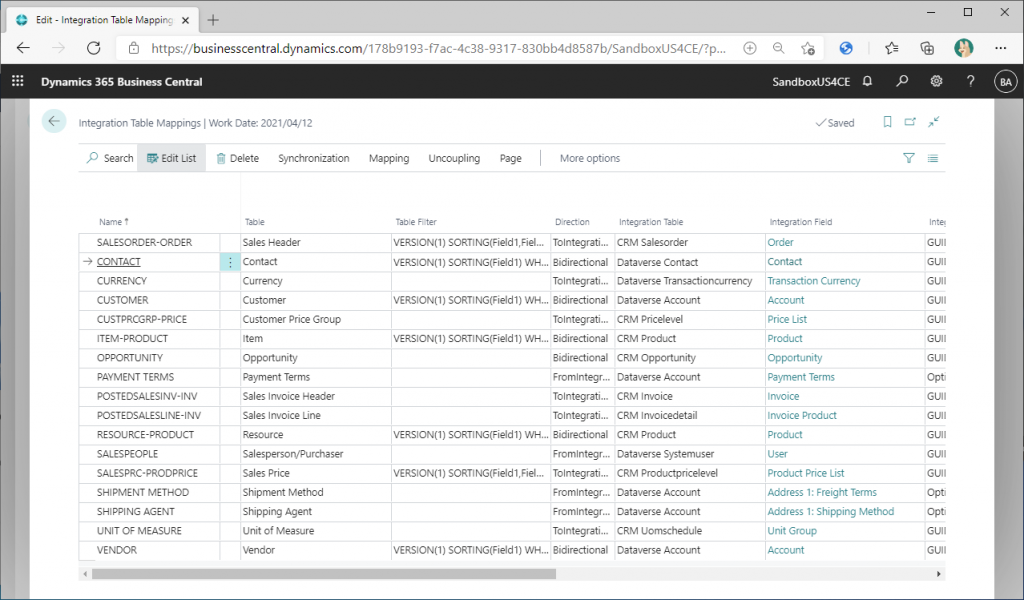1024x600 pixels.
Task: Open the Table Filter column header menu
Action: [415, 222]
